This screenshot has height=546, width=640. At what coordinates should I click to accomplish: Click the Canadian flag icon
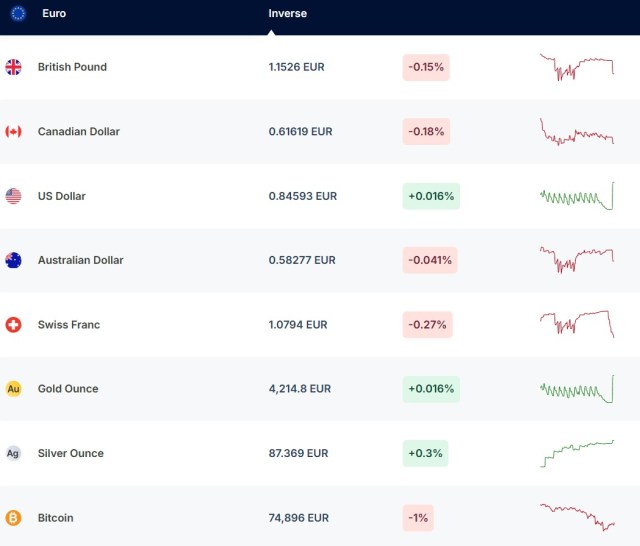point(13,132)
